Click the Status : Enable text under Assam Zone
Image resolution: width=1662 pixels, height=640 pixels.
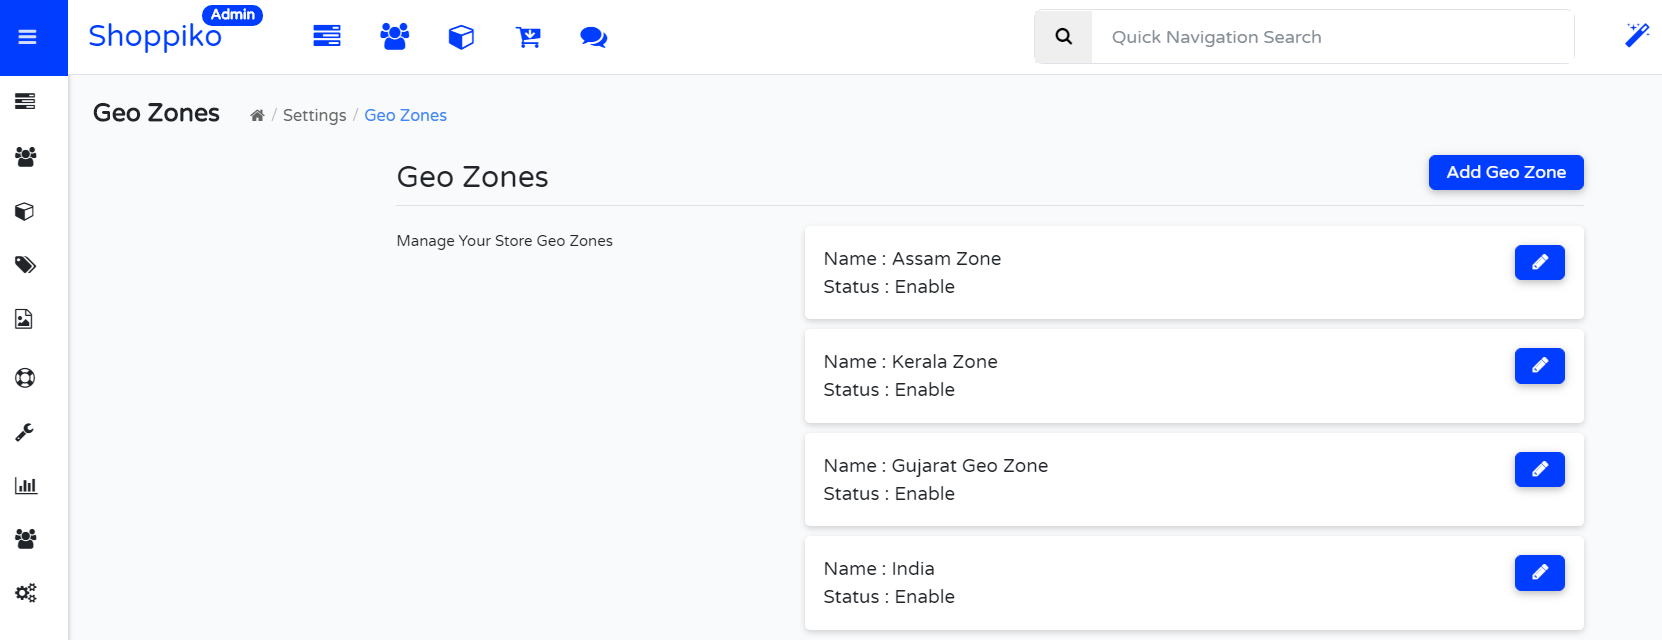click(x=889, y=287)
